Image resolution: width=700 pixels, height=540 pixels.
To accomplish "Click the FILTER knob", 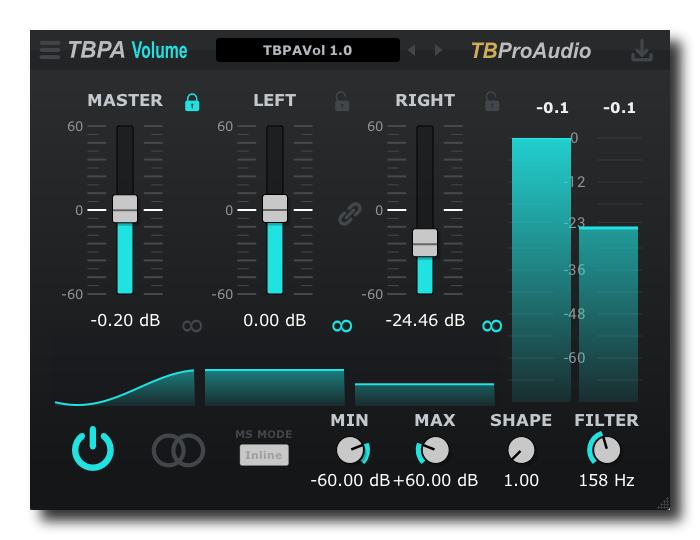I will pos(606,450).
